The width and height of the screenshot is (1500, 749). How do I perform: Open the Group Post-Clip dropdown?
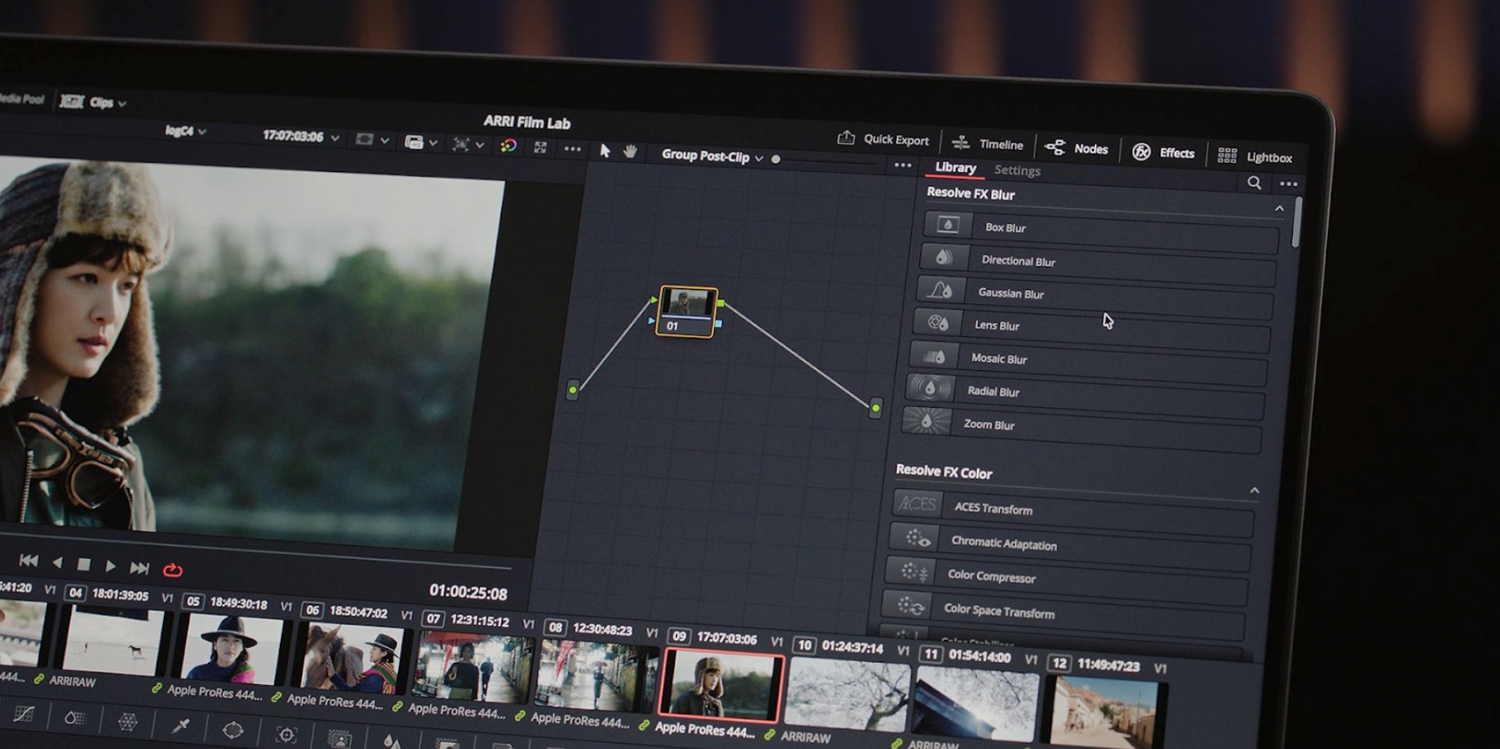(x=712, y=156)
